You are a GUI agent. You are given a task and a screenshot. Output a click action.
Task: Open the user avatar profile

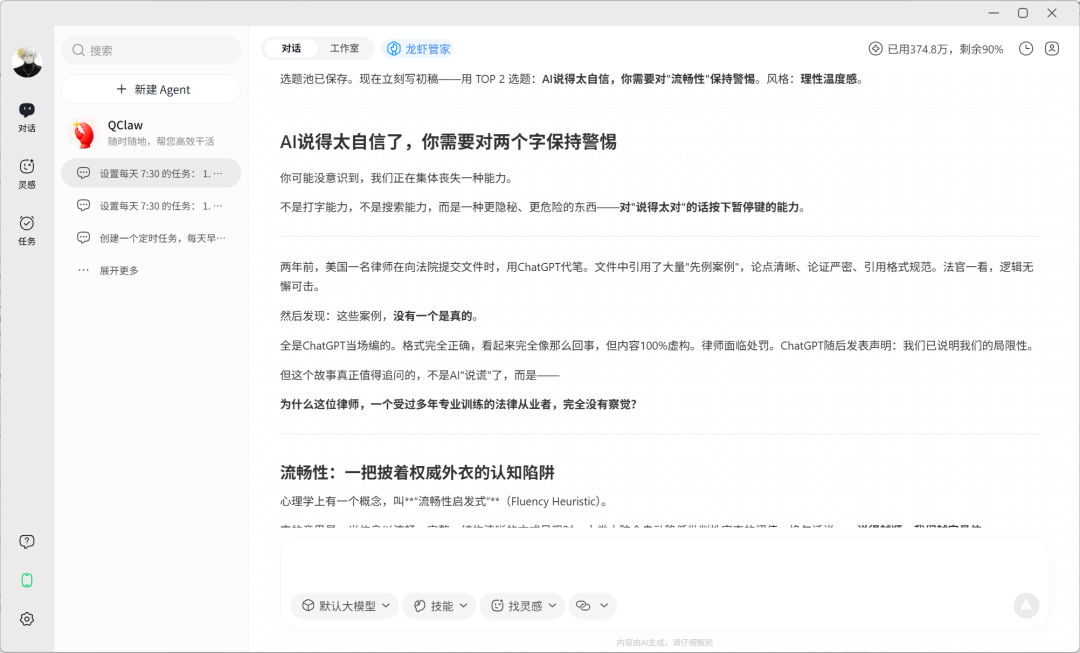coord(27,63)
